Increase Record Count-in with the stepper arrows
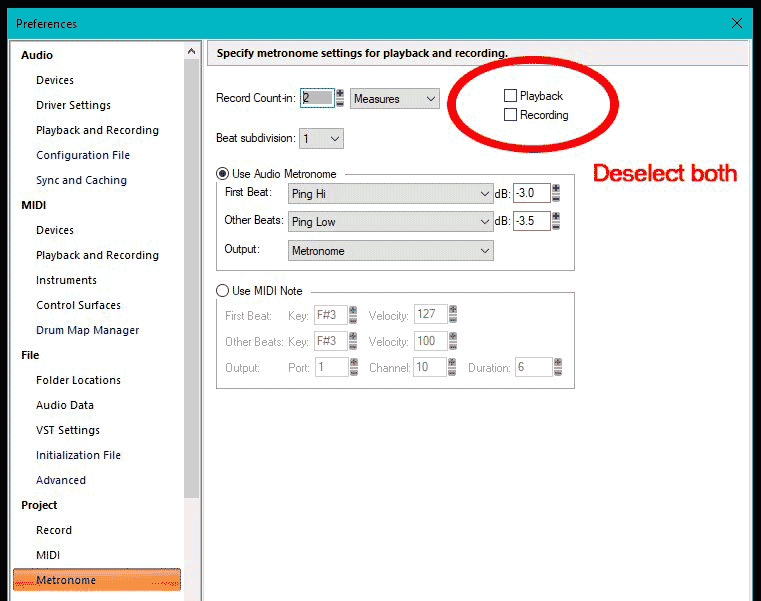Image resolution: width=761 pixels, height=601 pixels. coord(340,94)
